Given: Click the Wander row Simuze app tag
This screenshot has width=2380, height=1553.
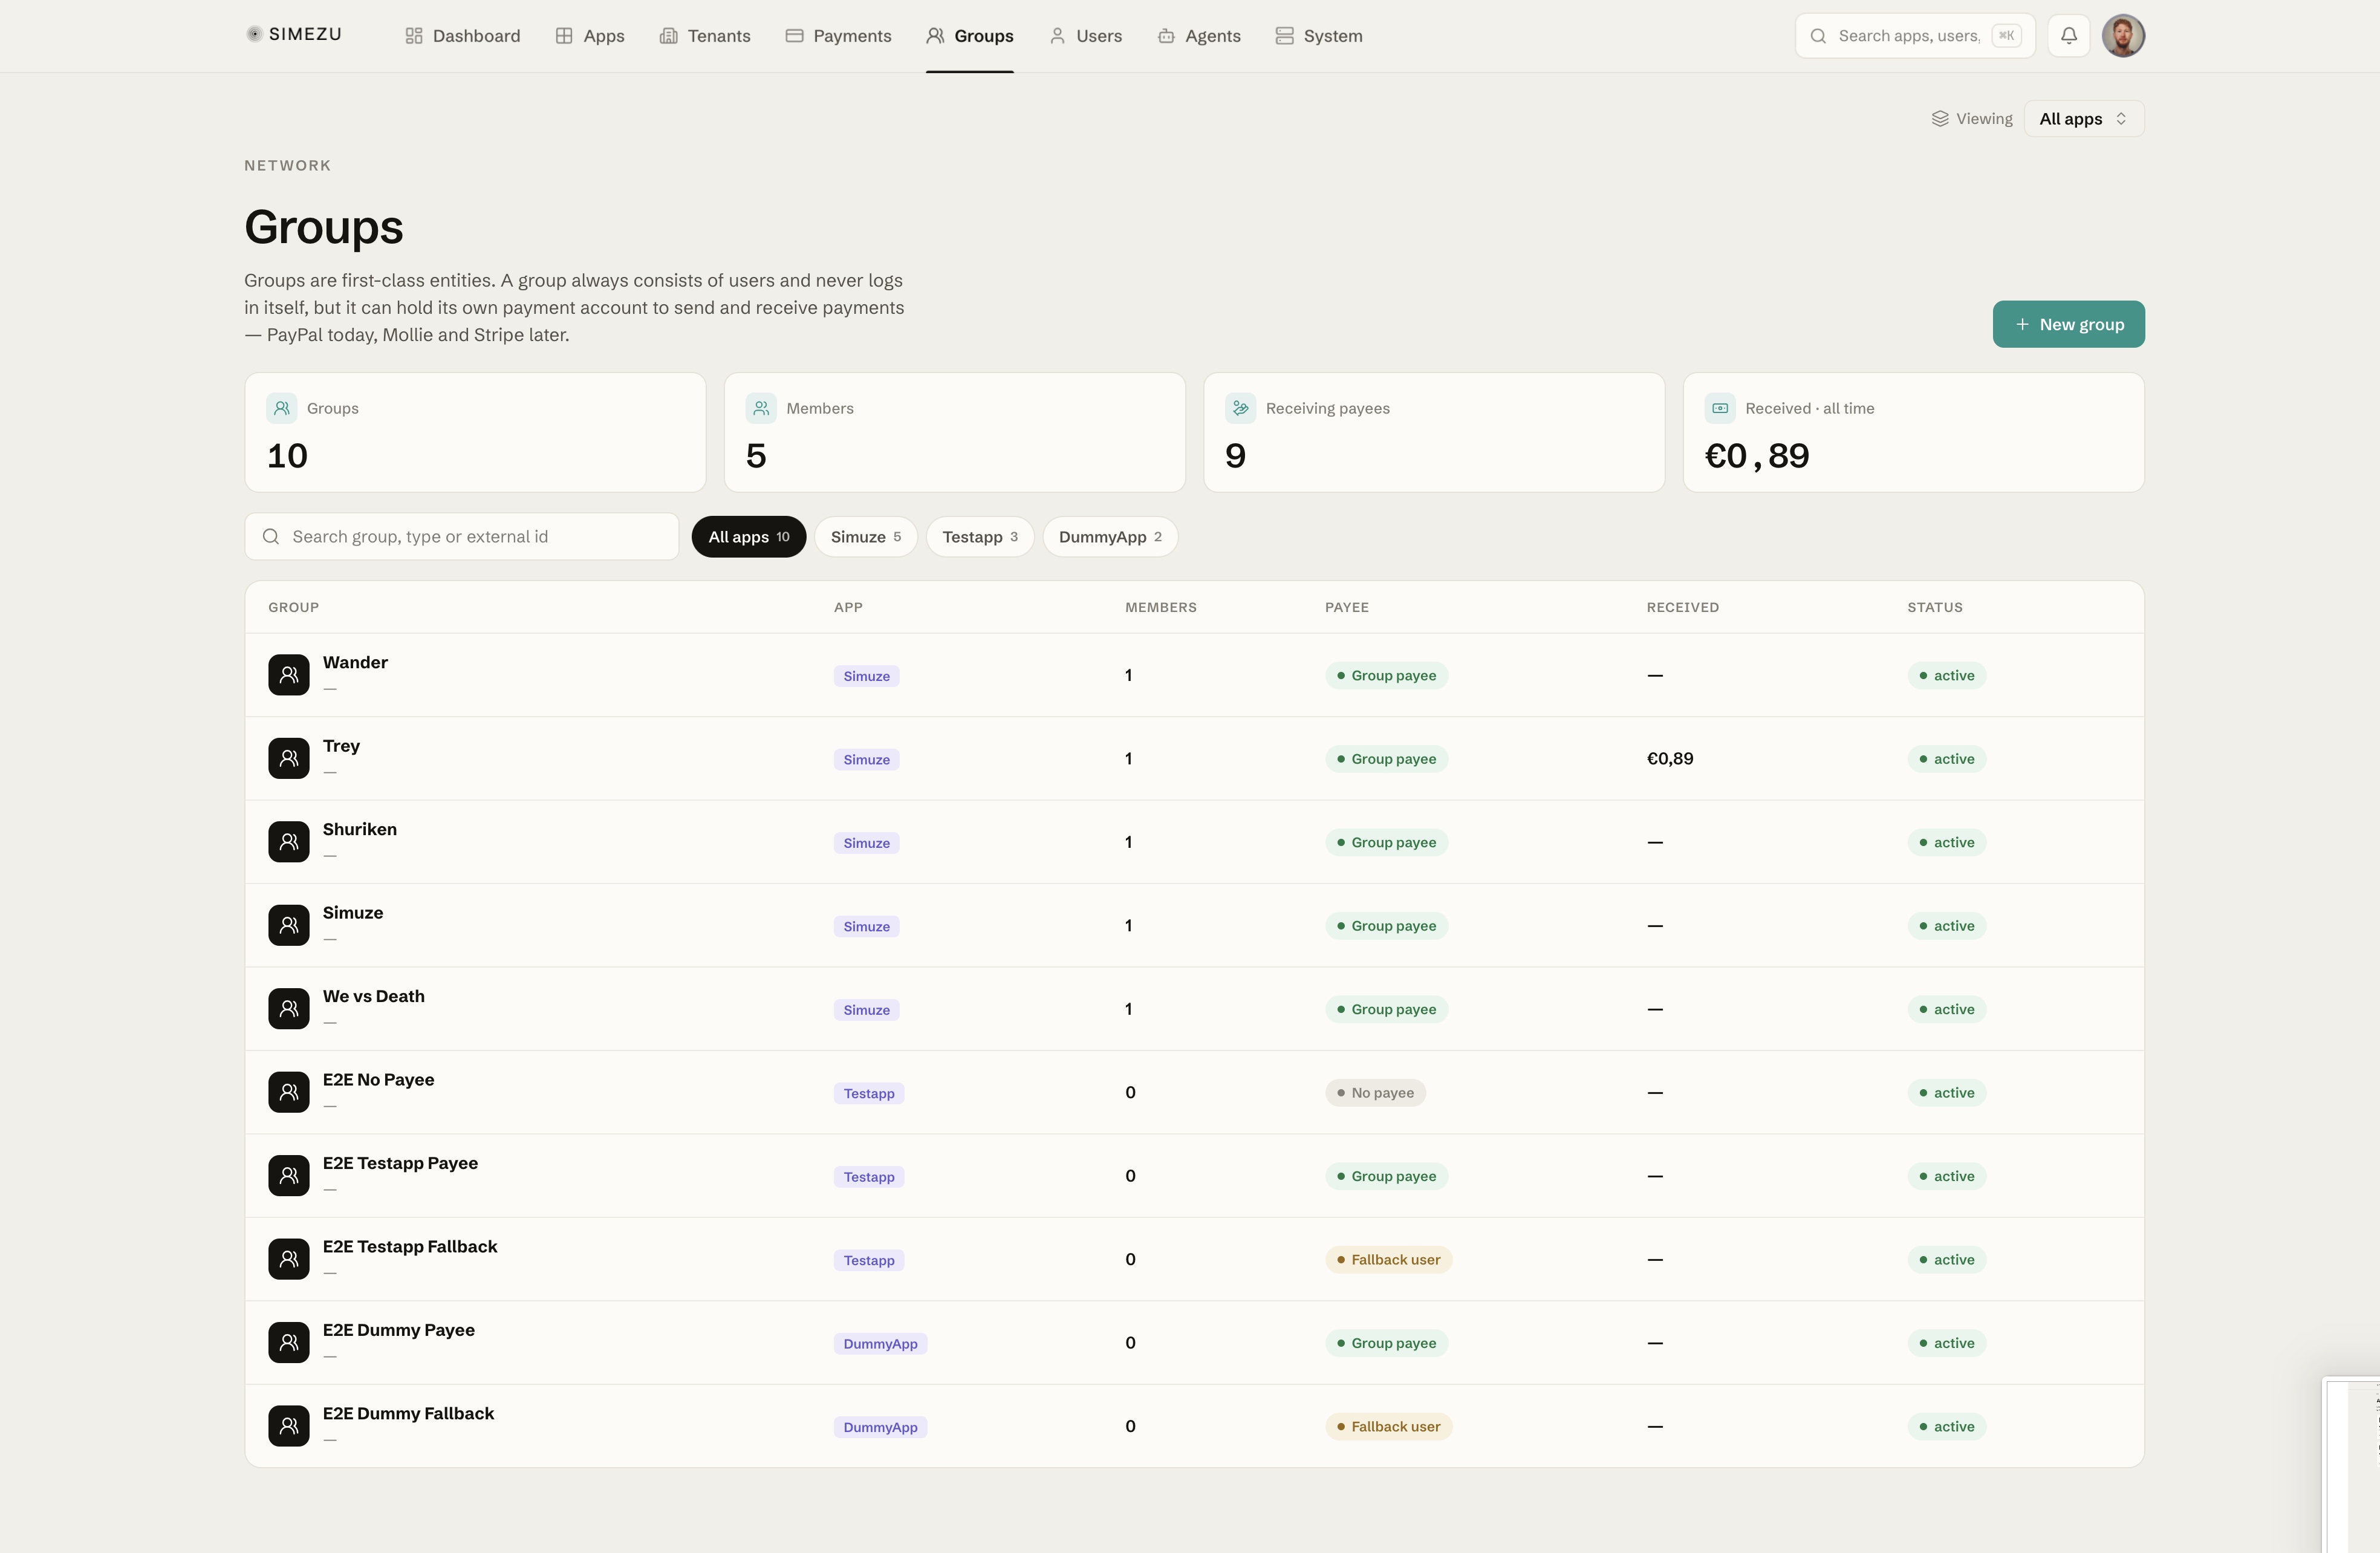Looking at the screenshot, I should click(866, 677).
